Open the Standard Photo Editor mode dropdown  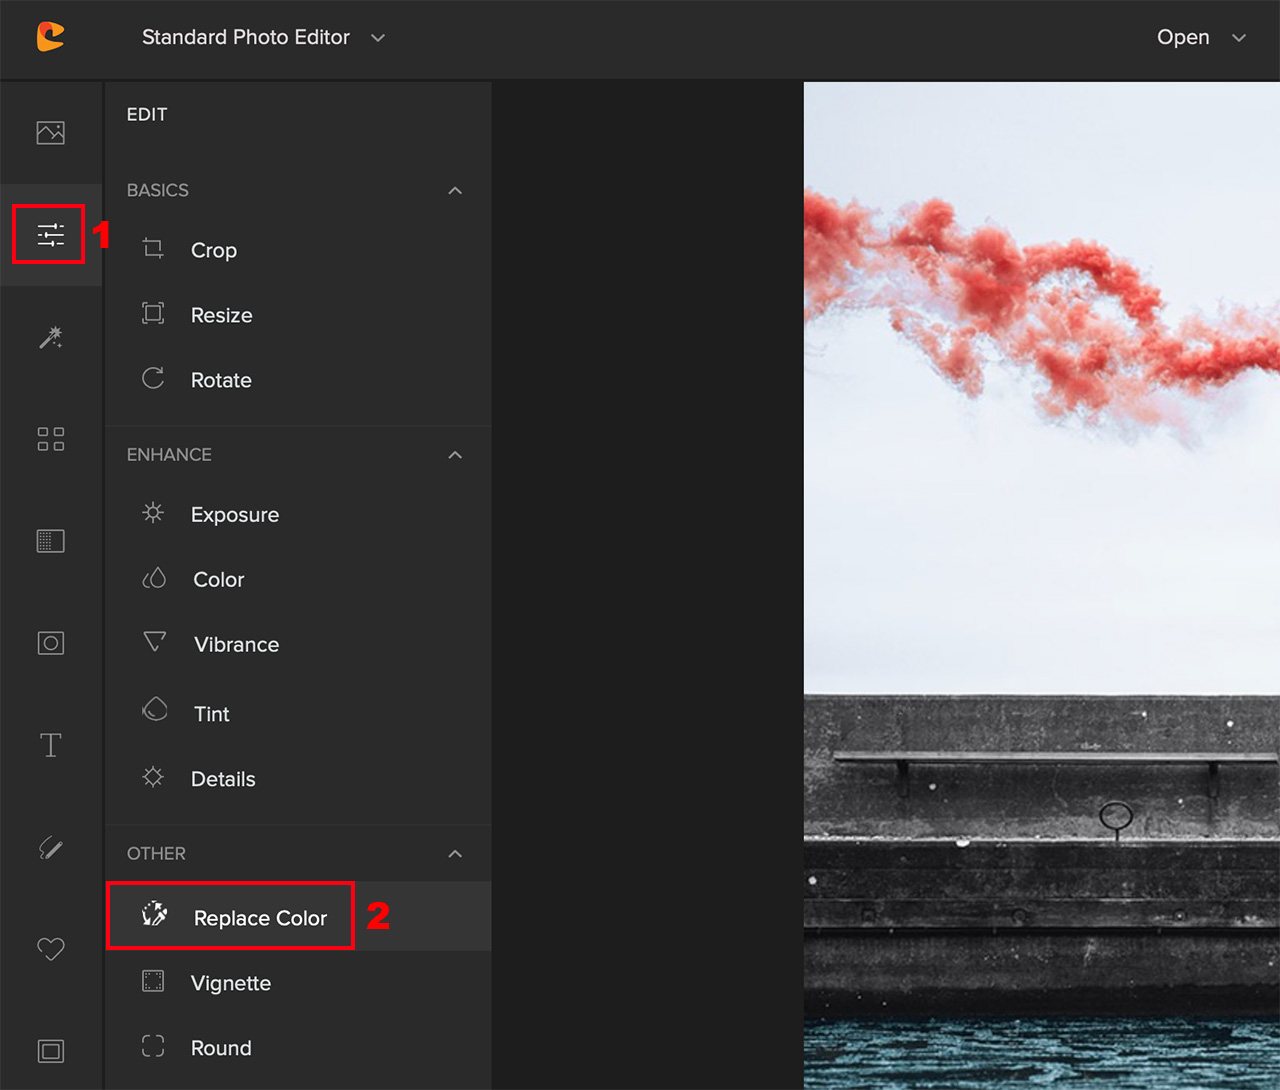264,37
